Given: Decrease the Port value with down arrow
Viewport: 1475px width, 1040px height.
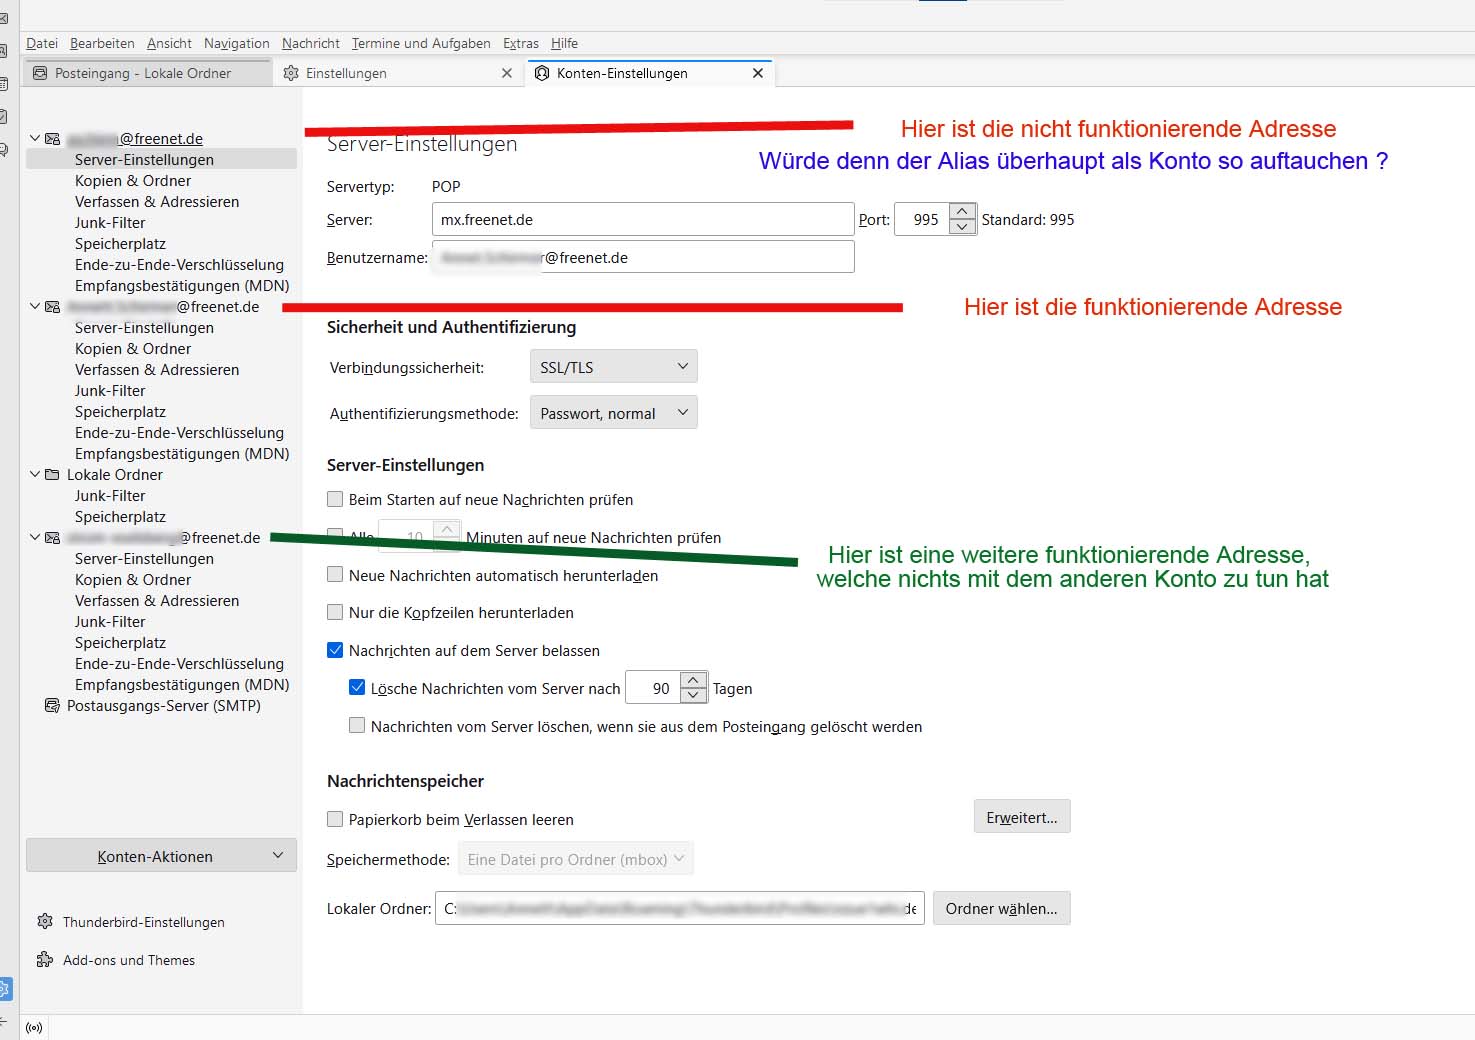Looking at the screenshot, I should pos(962,227).
